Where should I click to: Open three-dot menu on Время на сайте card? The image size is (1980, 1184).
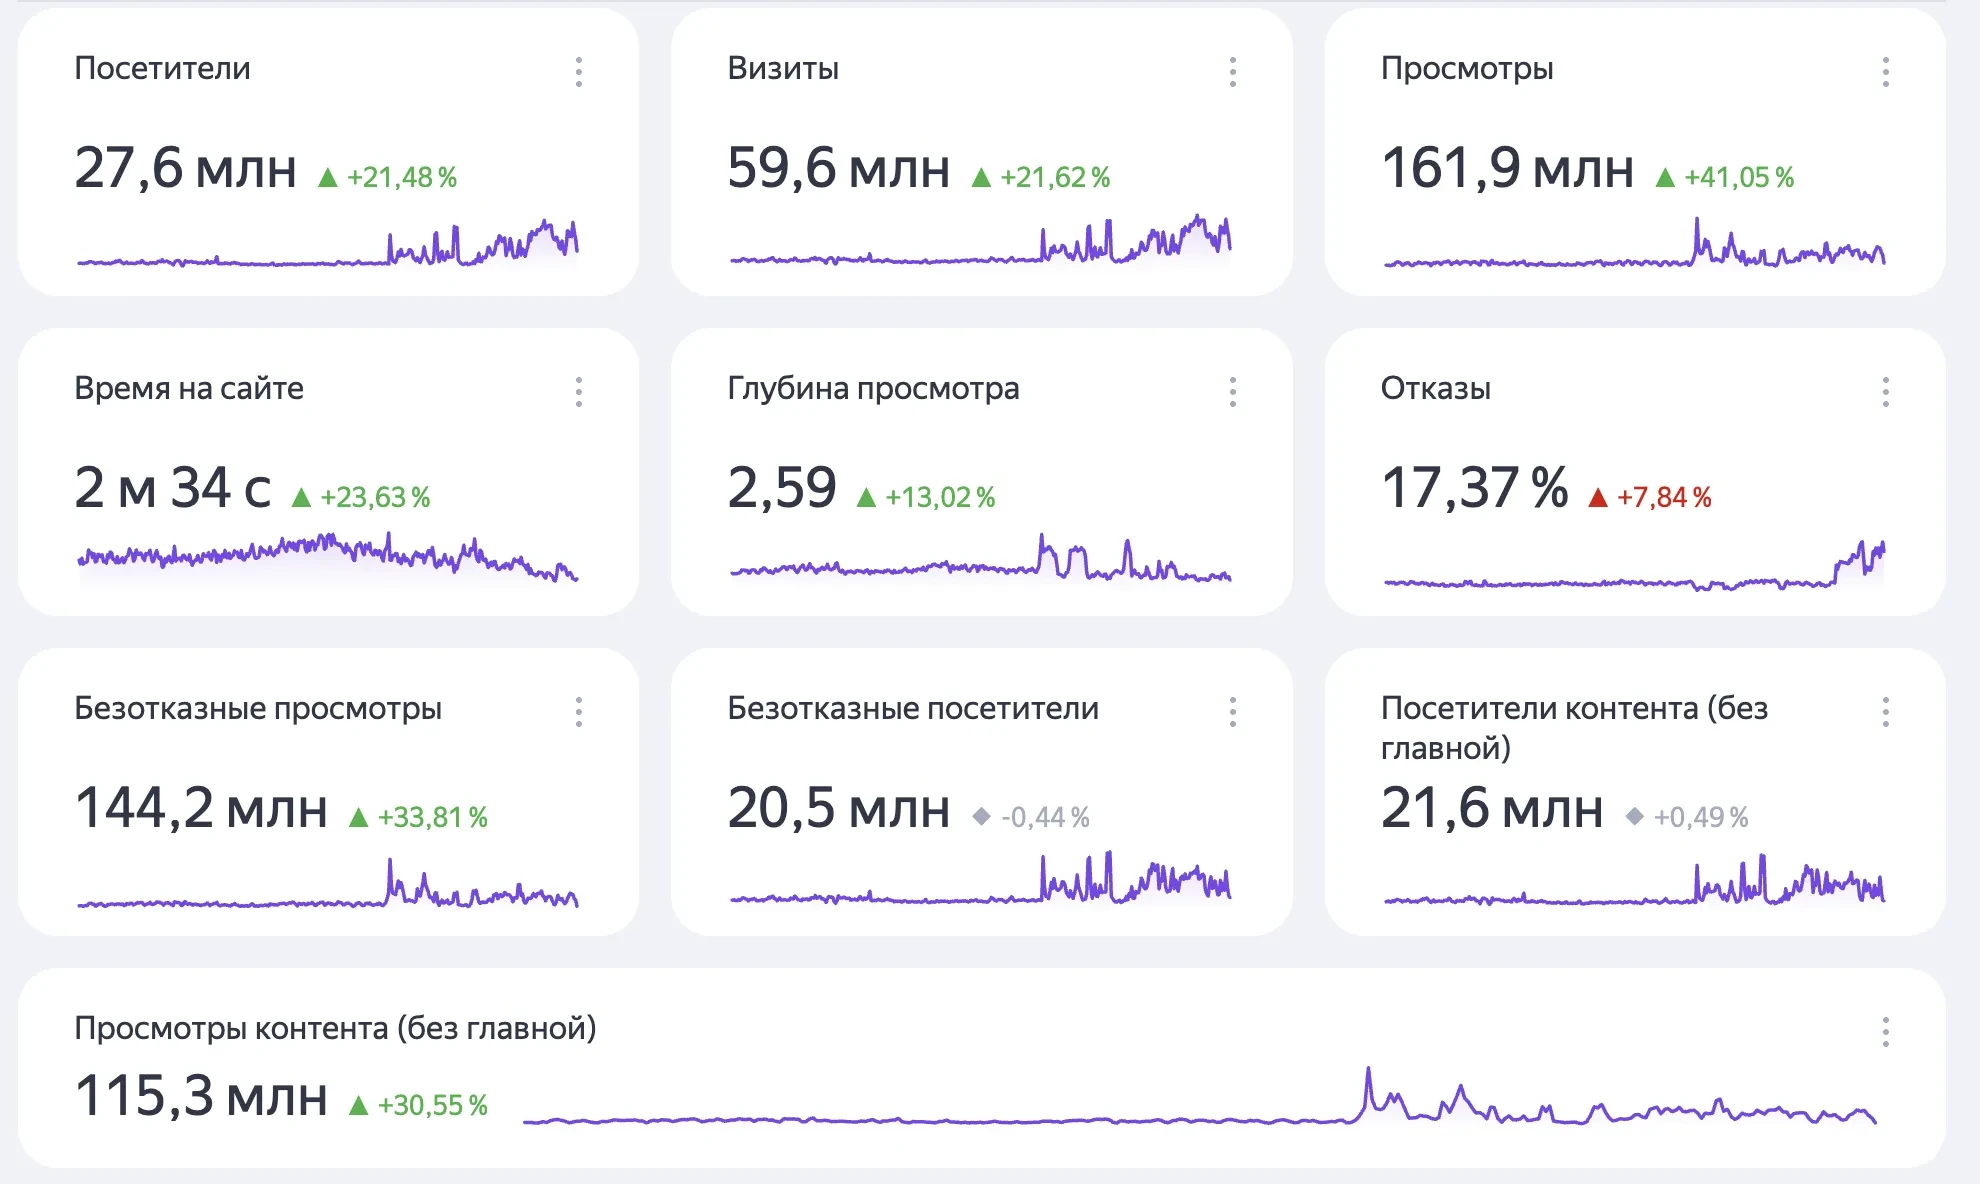pyautogui.click(x=579, y=392)
